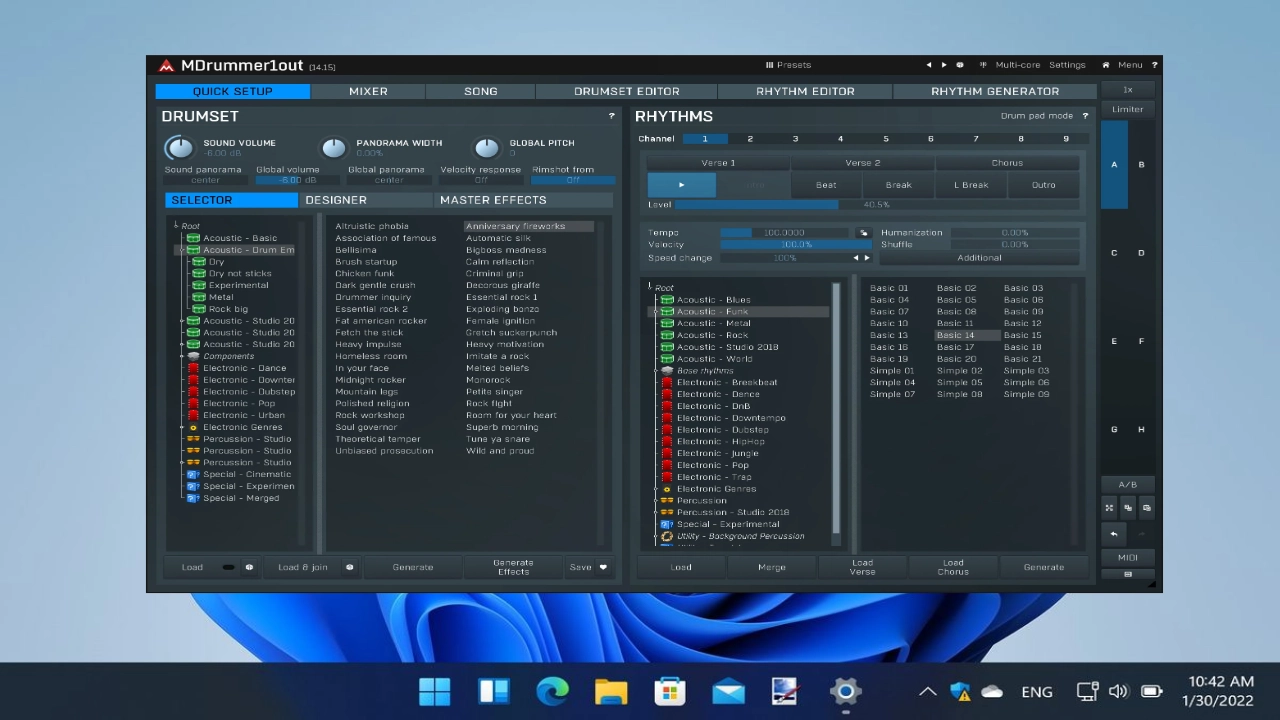The height and width of the screenshot is (720, 1280).
Task: Click Special - Cinematic blue icon in drumset tree
Action: coord(193,474)
